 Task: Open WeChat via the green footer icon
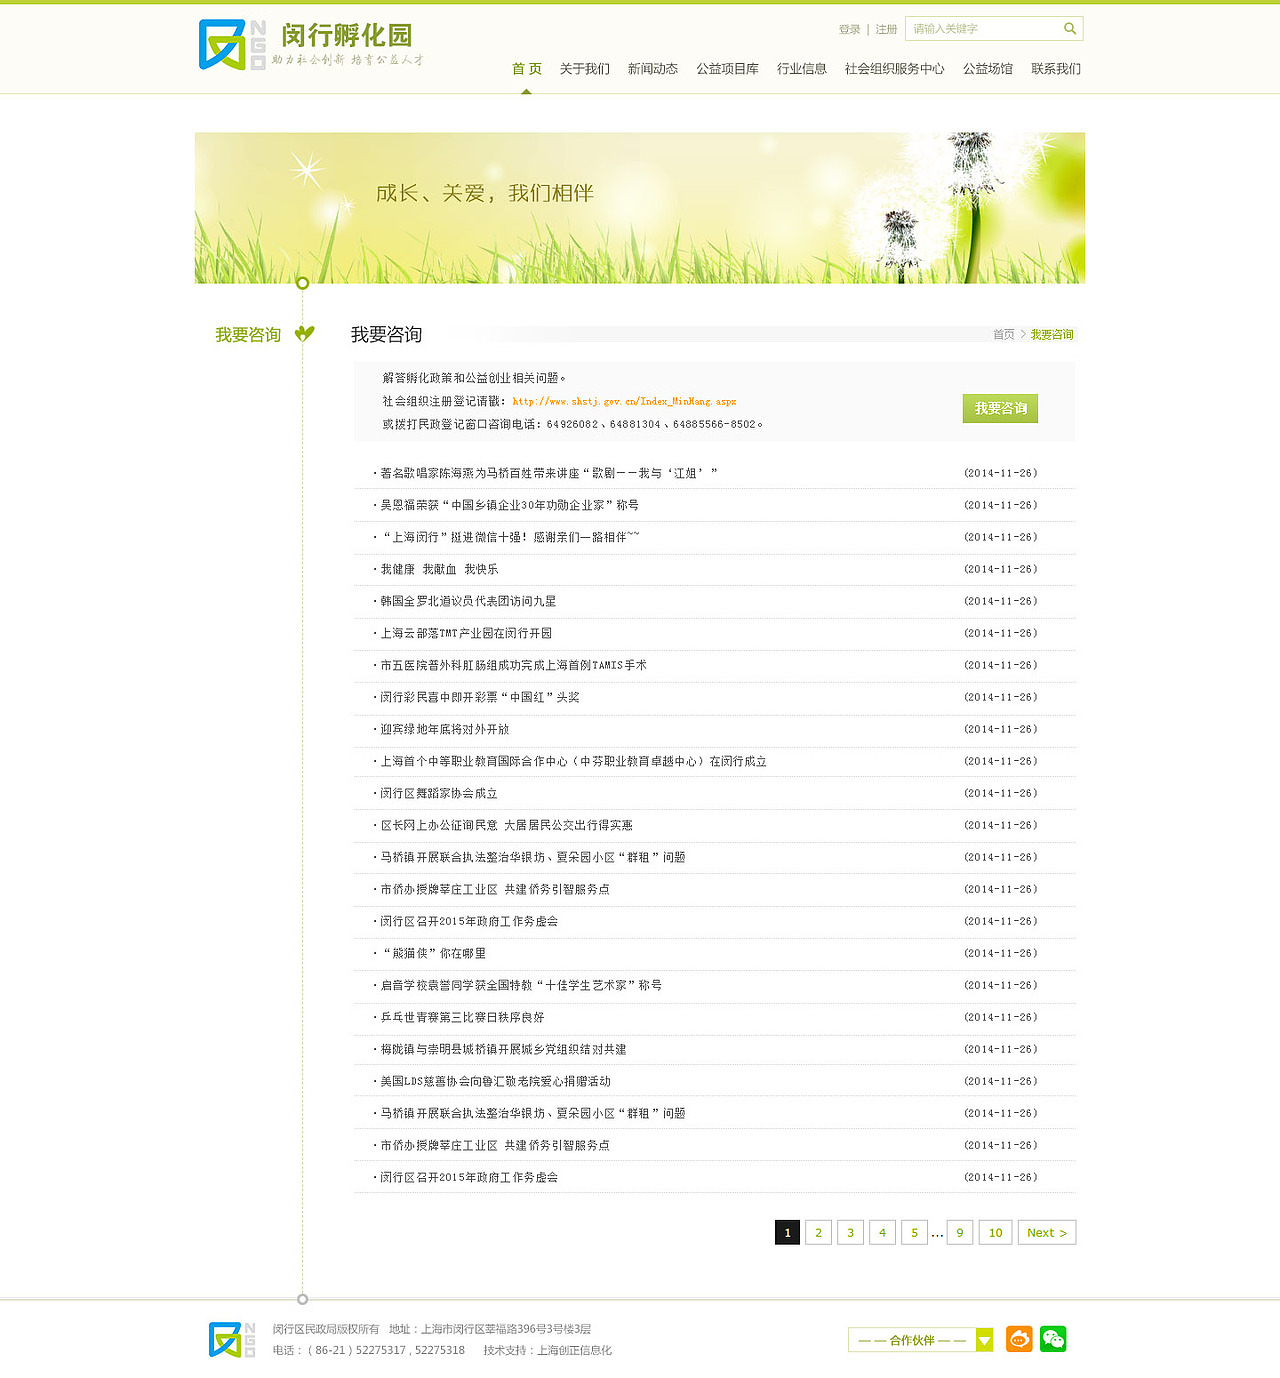(1054, 1338)
